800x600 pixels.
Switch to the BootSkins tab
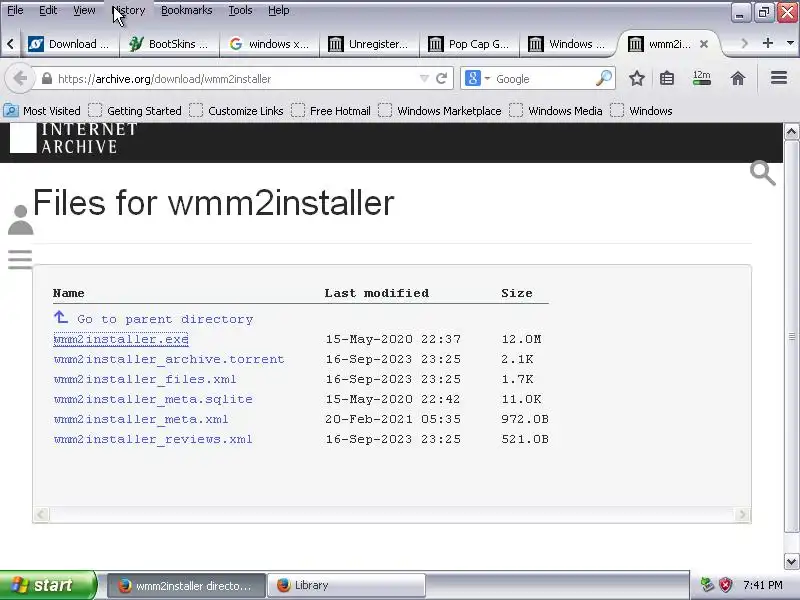[169, 44]
